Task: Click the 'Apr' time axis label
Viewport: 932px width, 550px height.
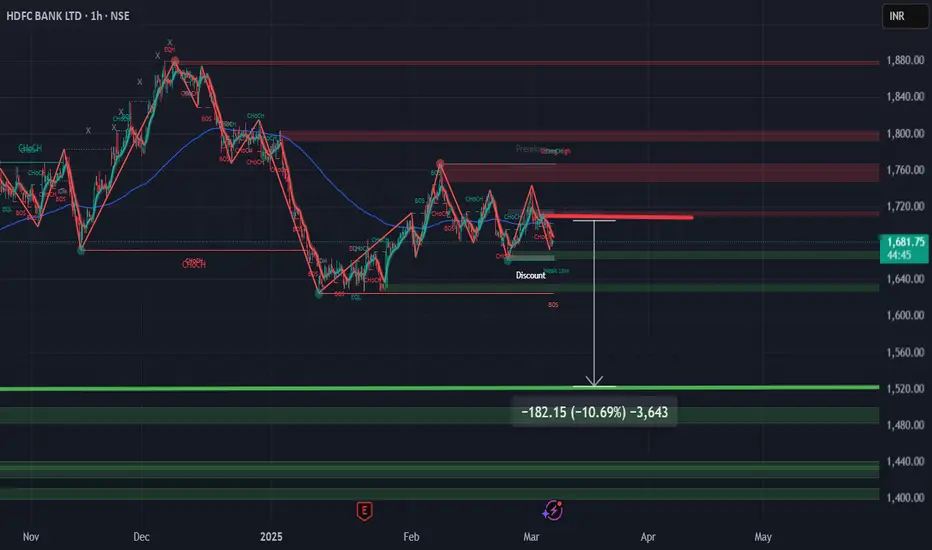Action: (x=648, y=537)
